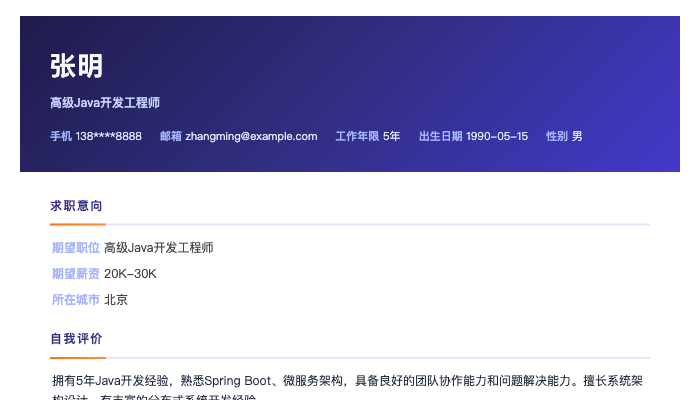Click the city value 北京
Screen dimensions: 700x400
coord(116,300)
